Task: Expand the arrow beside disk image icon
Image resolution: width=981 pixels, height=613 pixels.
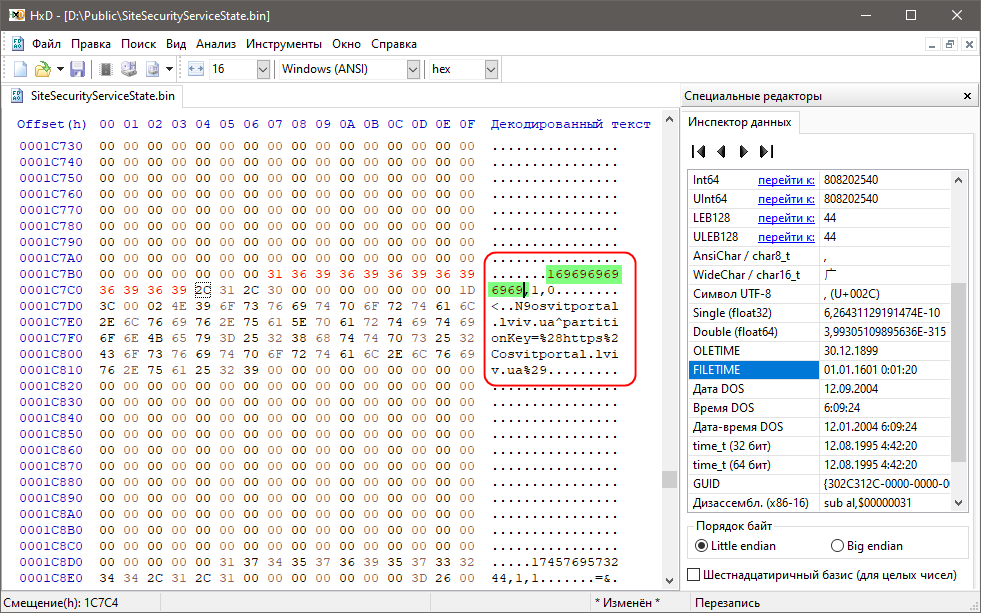Action: point(169,69)
